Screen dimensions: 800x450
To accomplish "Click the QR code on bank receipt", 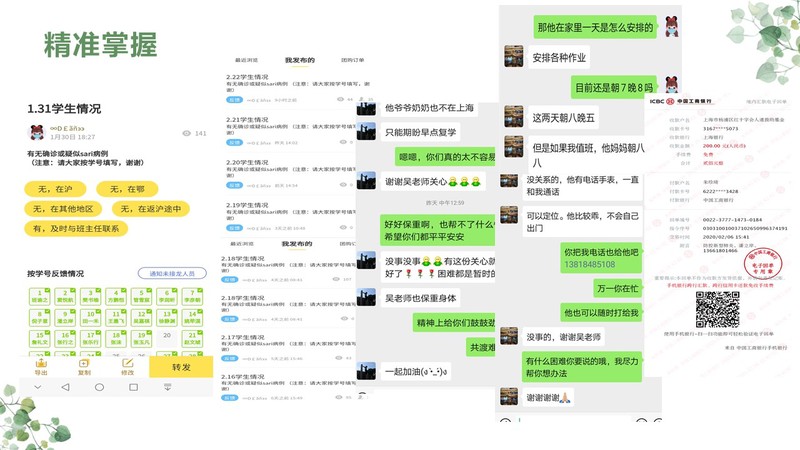I will pyautogui.click(x=717, y=310).
